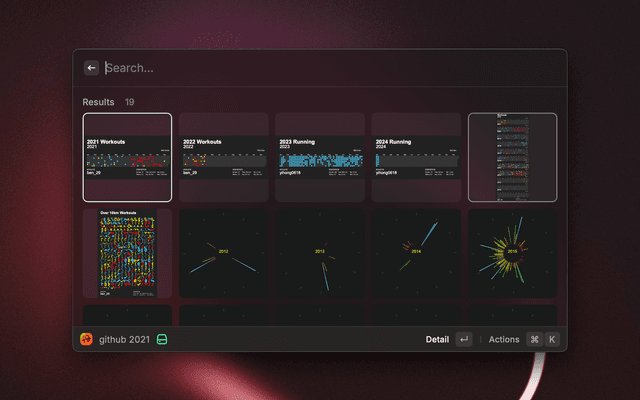Select the tall multi-year poster thumbnail
This screenshot has height=400, width=640.
point(512,157)
